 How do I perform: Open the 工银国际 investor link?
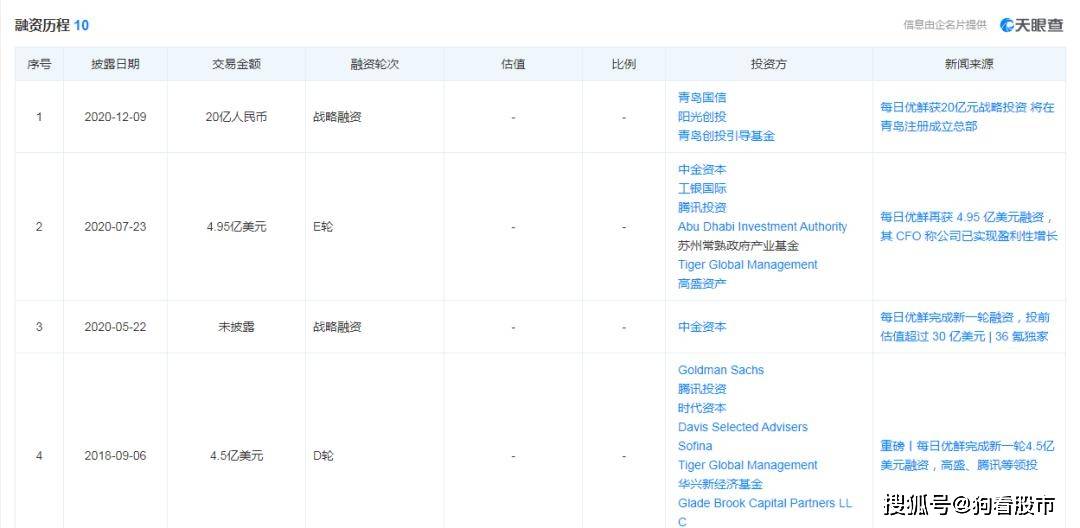(702, 188)
